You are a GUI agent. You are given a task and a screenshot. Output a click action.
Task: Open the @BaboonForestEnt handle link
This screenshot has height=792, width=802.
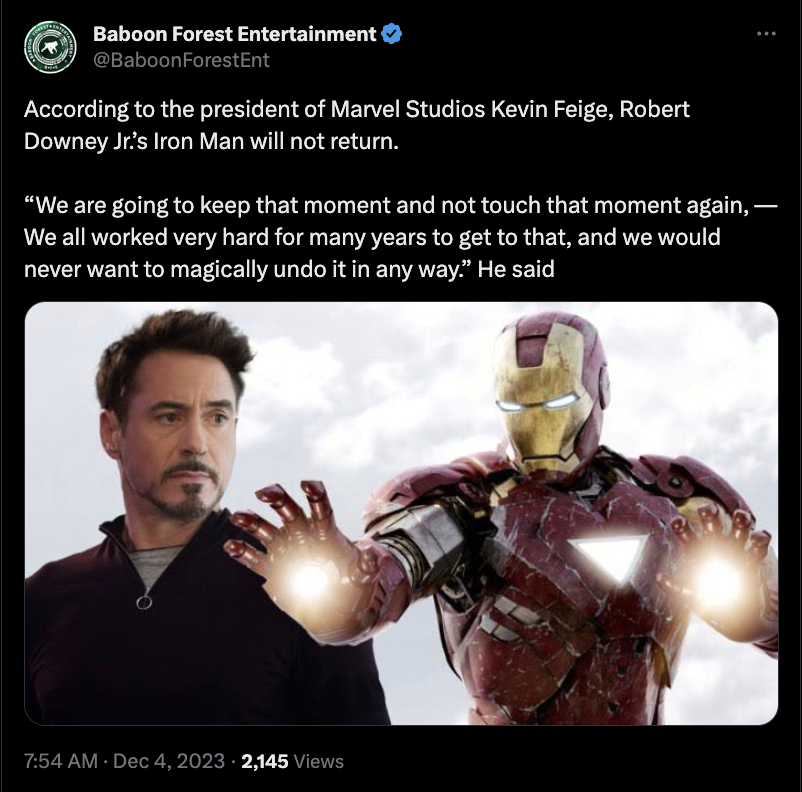coord(180,60)
